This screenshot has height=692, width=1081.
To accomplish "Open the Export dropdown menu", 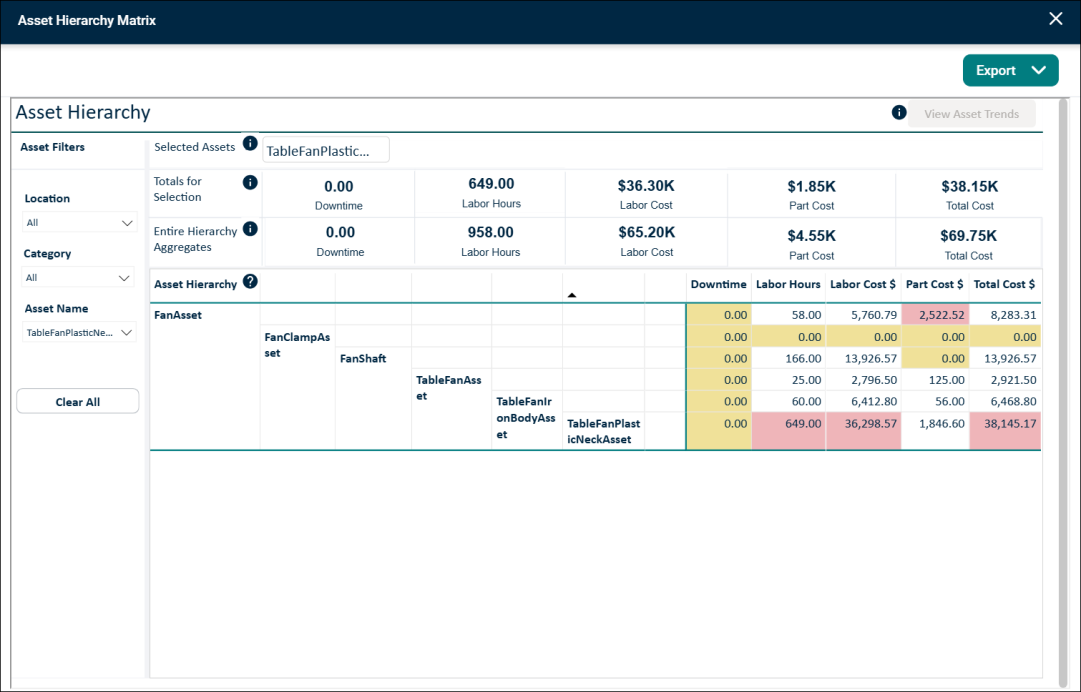I will point(1010,70).
